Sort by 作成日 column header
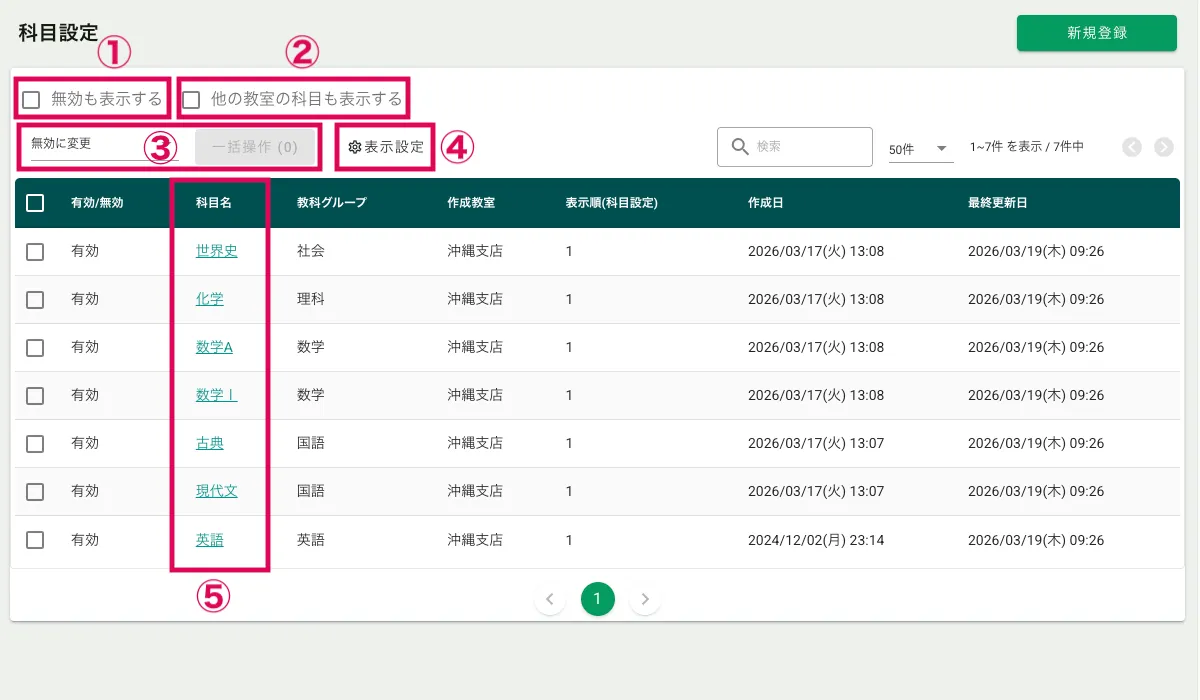This screenshot has width=1200, height=700. coord(765,203)
